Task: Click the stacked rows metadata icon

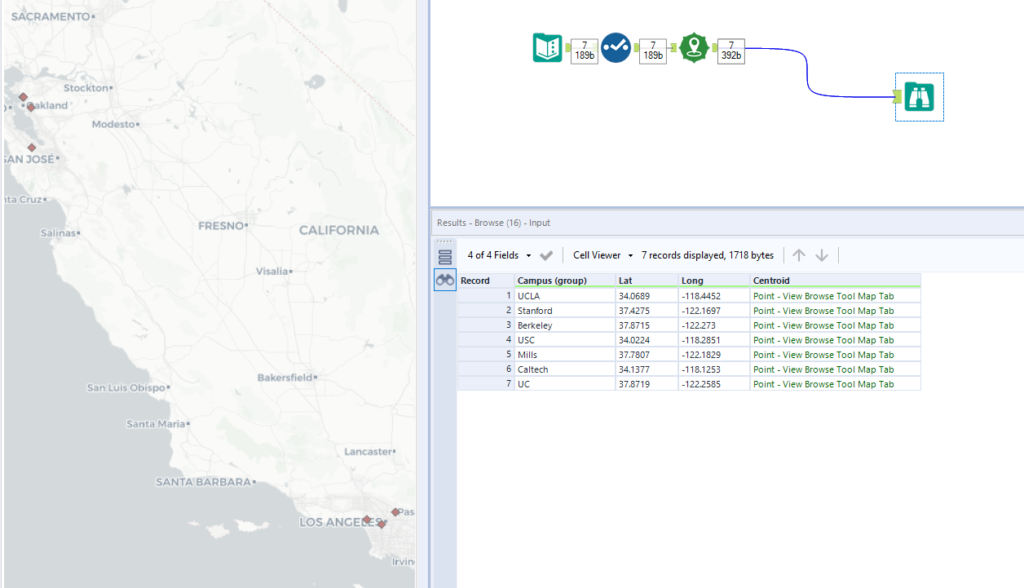Action: coord(445,256)
